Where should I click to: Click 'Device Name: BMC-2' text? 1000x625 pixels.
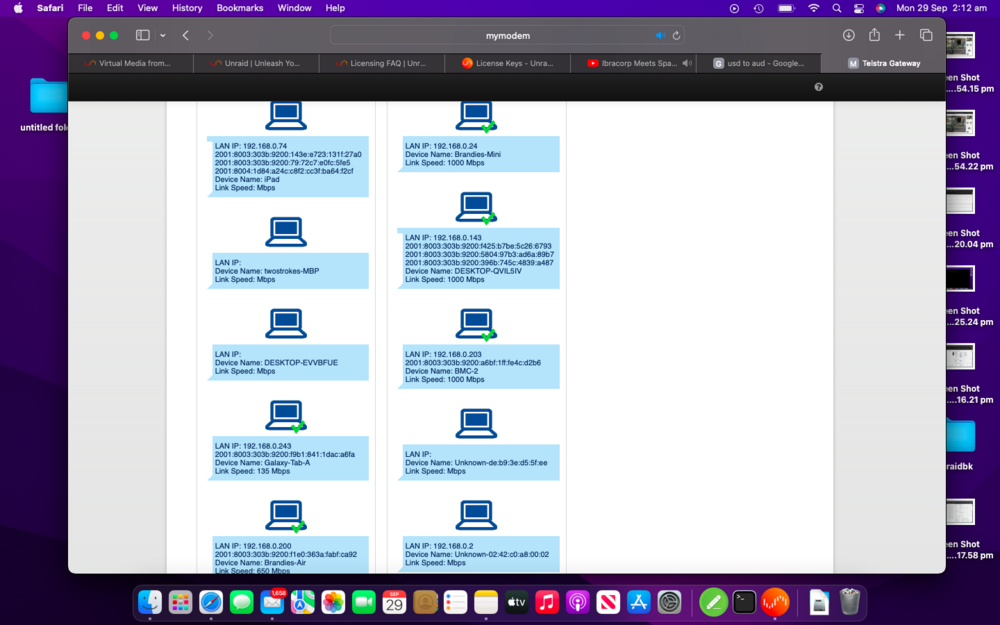pos(441,371)
